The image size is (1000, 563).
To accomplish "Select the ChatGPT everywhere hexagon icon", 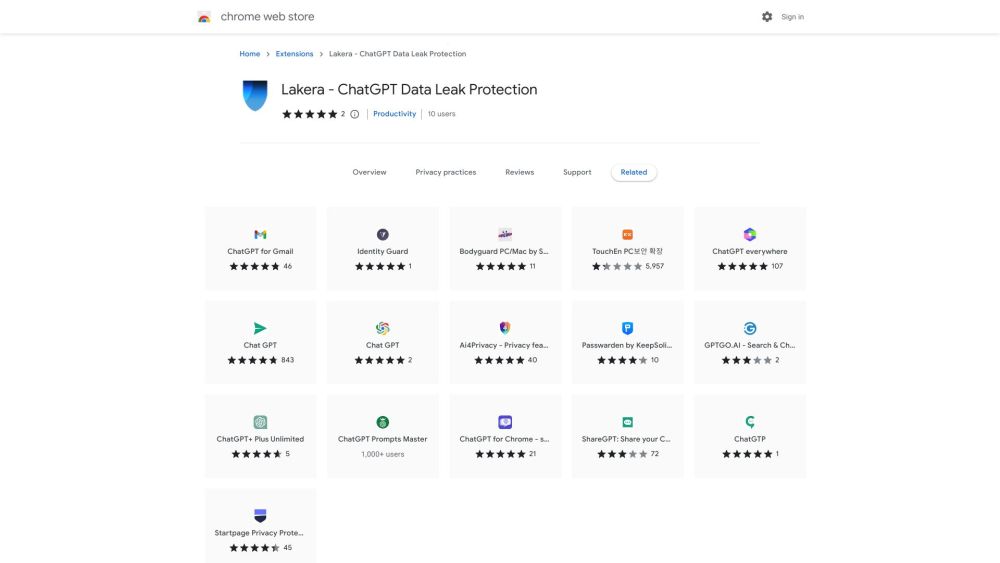I will click(x=749, y=234).
